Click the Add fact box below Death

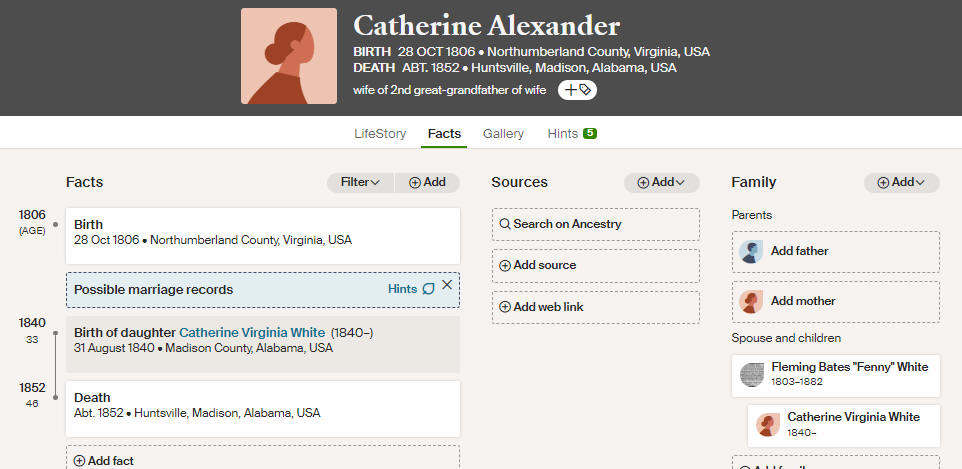point(263,457)
